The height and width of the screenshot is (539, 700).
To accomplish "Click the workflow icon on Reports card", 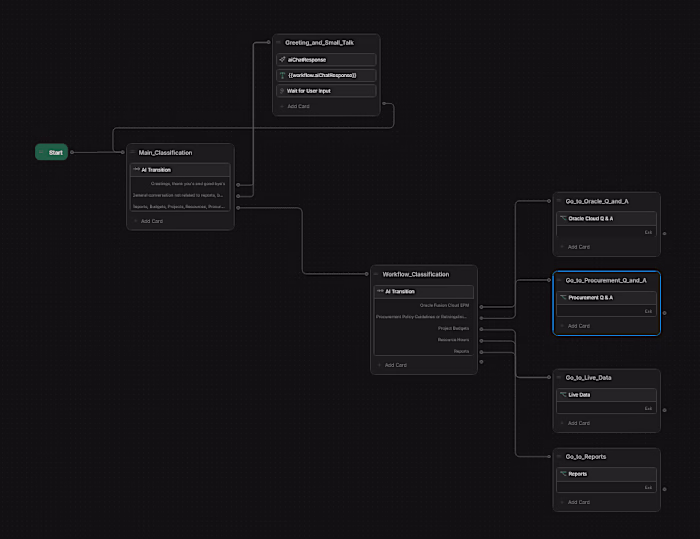I will pos(563,473).
